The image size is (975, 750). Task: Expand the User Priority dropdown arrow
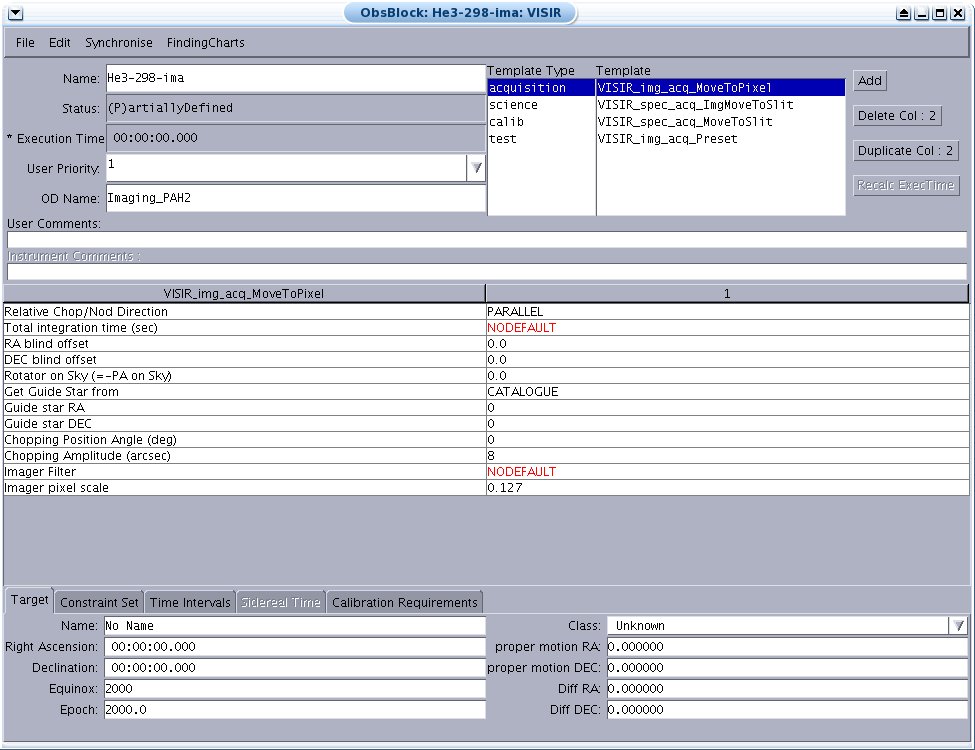click(476, 167)
